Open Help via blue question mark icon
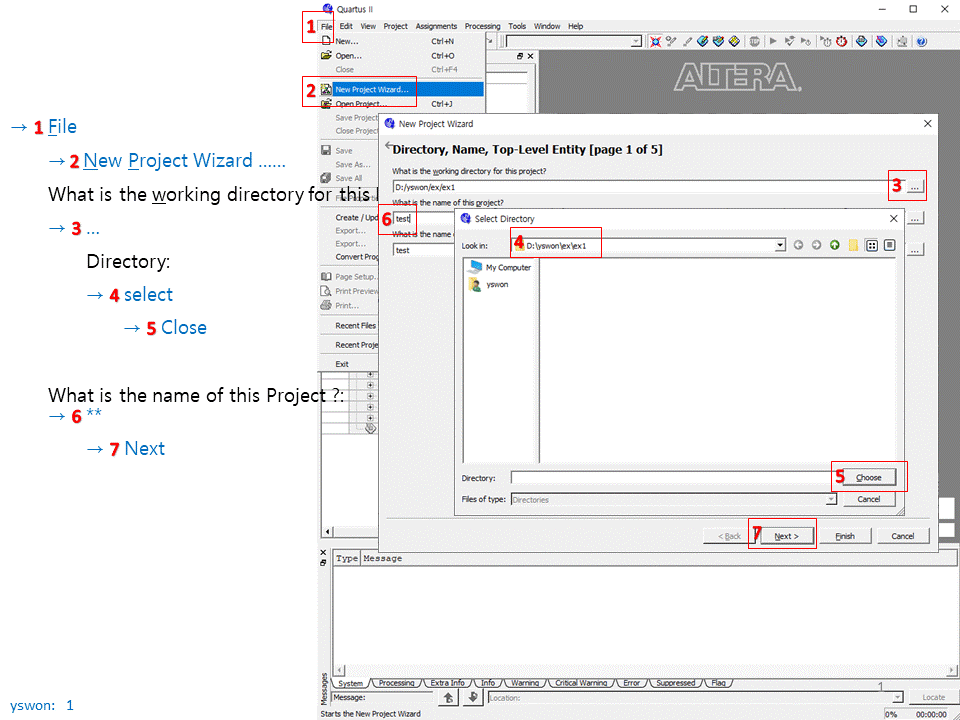The width and height of the screenshot is (960, 720). point(922,42)
